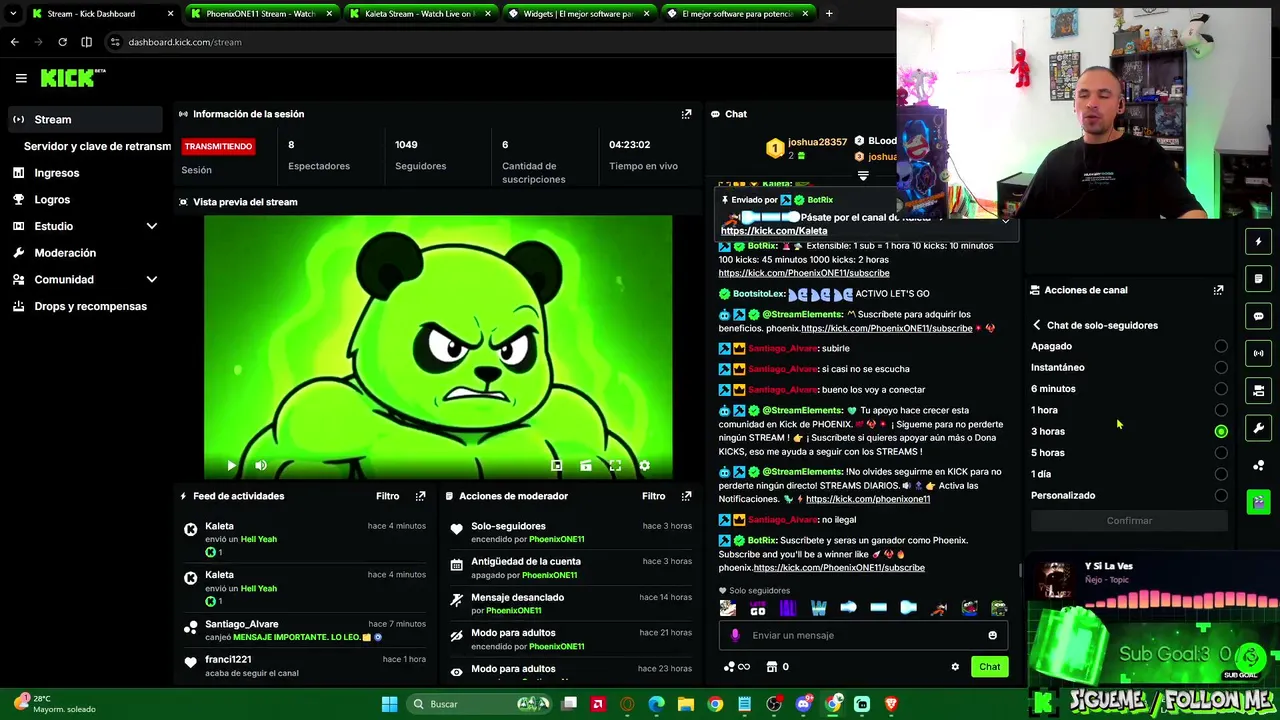Insert the LET'S GO emote
This screenshot has height=720, width=1280.
[x=758, y=608]
